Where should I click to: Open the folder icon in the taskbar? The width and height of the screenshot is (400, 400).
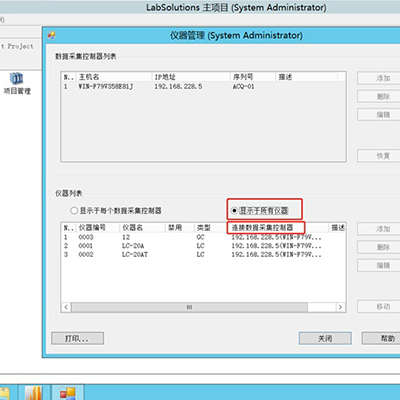[x=5, y=393]
